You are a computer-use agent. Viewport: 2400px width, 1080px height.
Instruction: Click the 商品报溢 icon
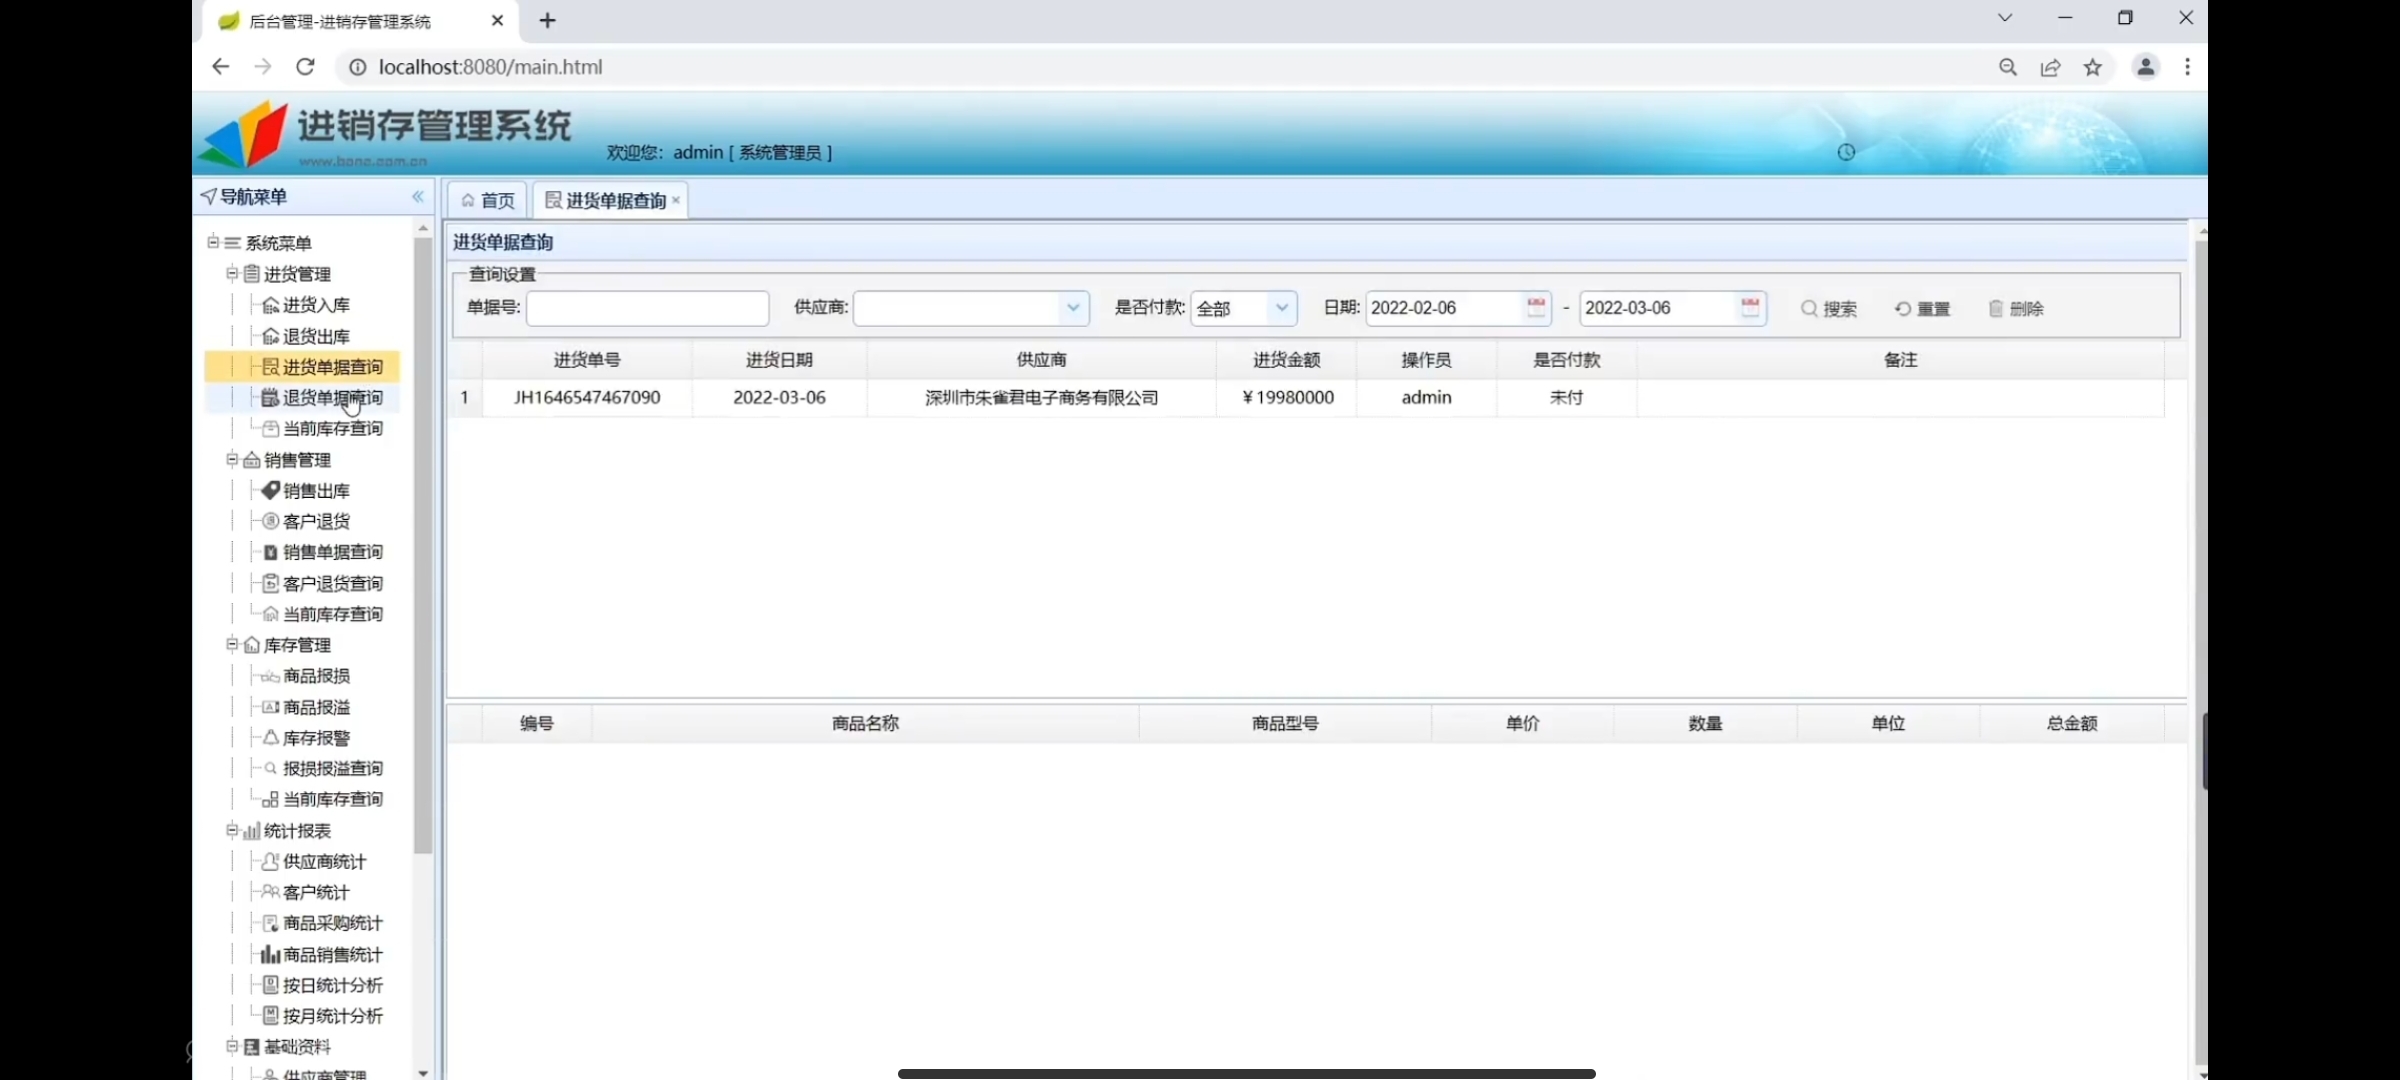click(x=270, y=707)
